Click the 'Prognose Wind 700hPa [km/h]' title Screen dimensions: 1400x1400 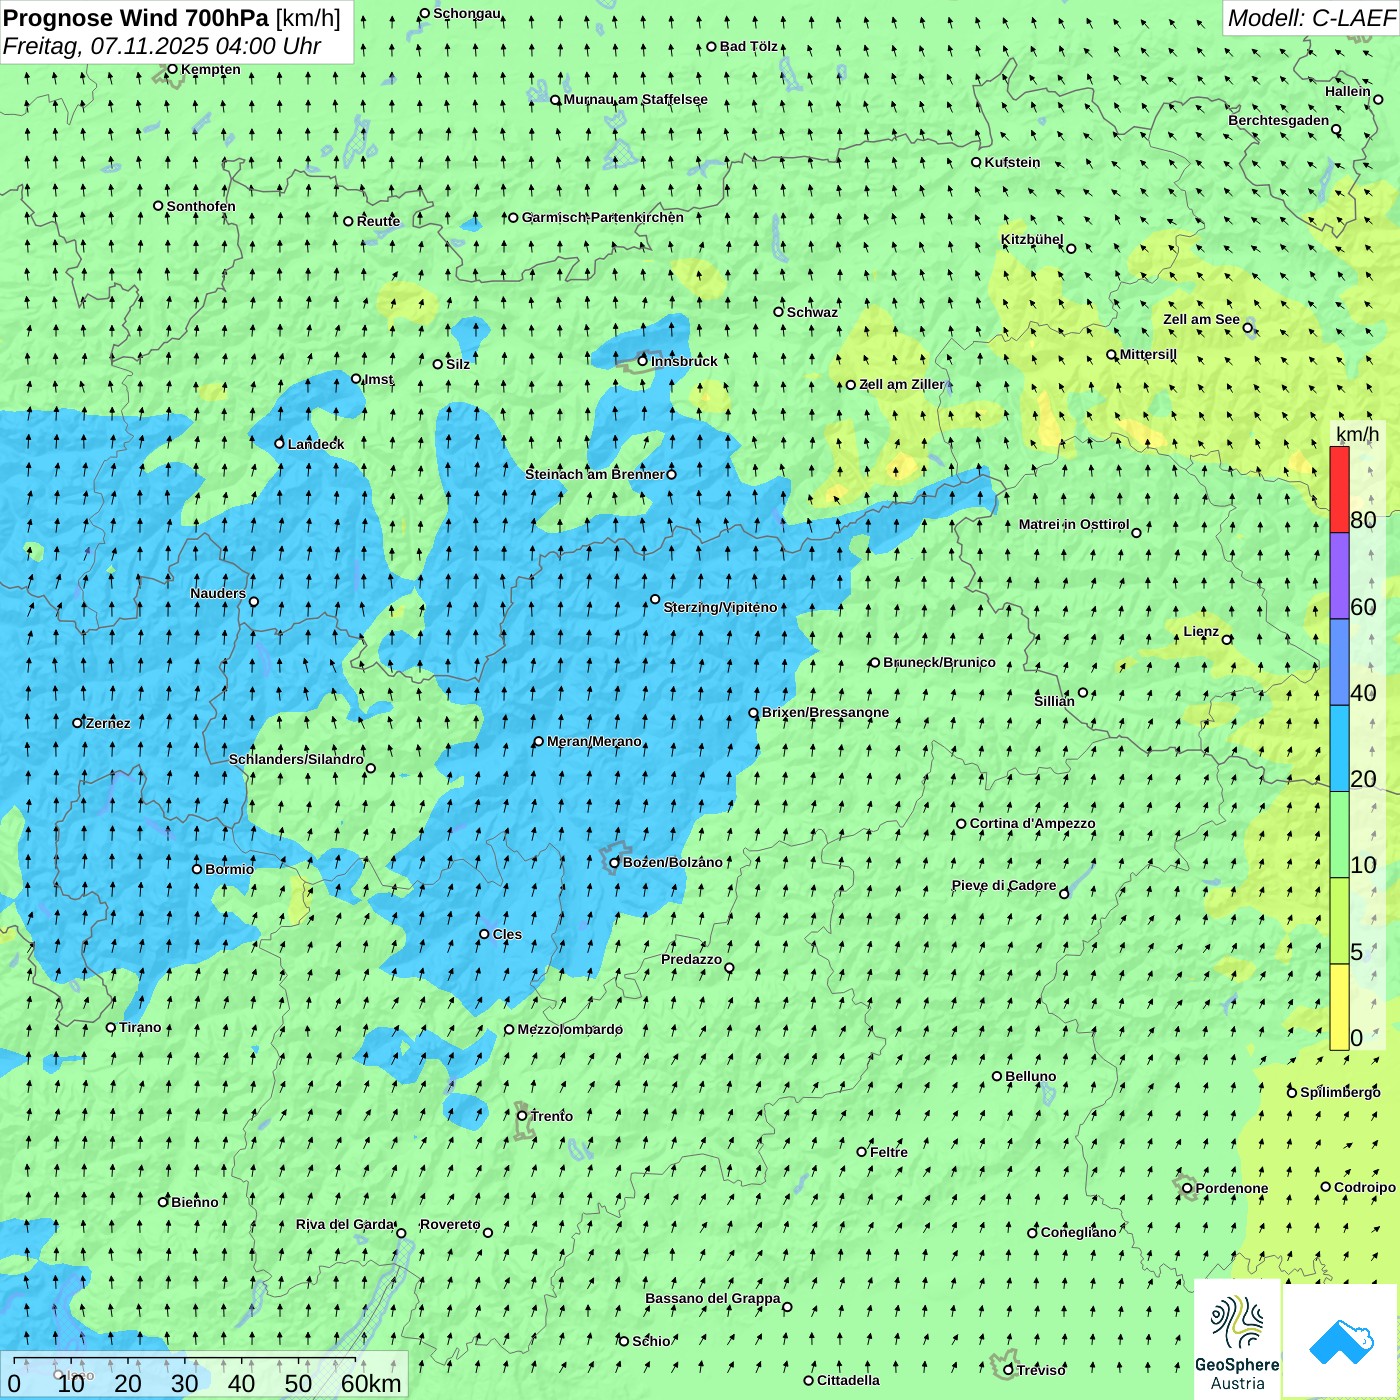click(172, 18)
